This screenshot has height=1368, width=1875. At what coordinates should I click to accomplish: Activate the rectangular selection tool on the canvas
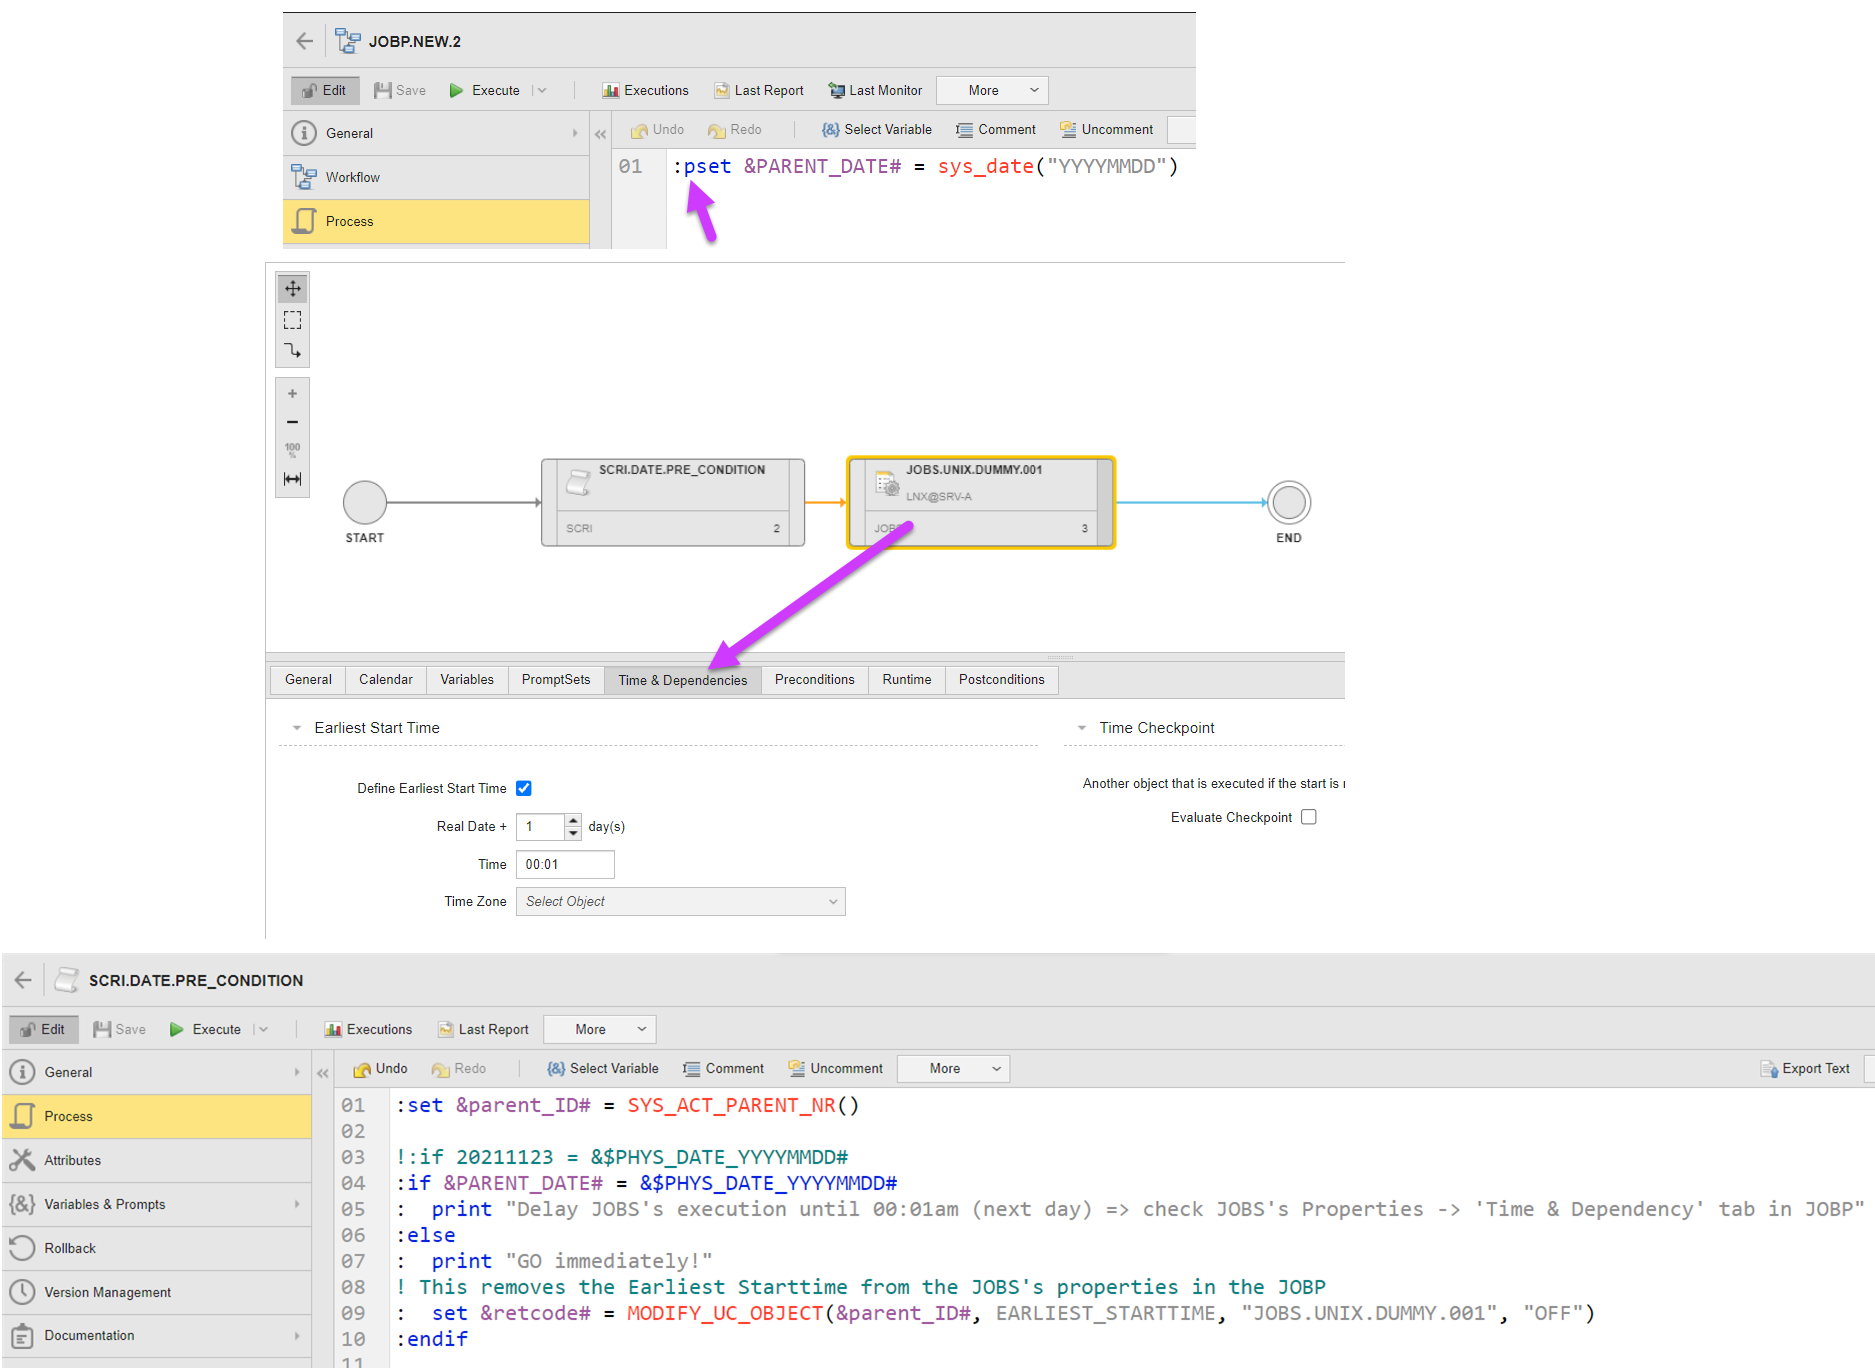(x=292, y=320)
